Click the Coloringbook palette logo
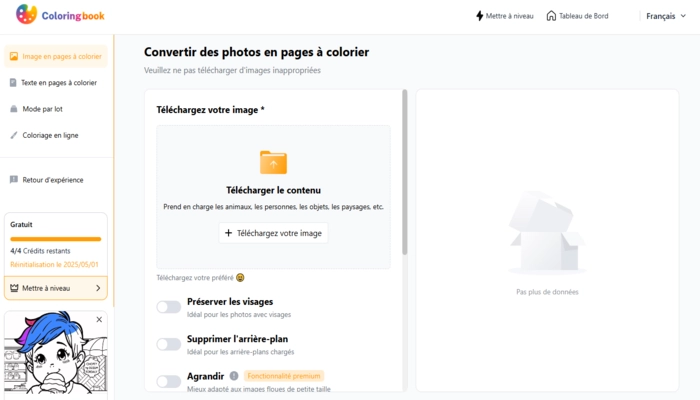700x400 pixels. coord(26,14)
